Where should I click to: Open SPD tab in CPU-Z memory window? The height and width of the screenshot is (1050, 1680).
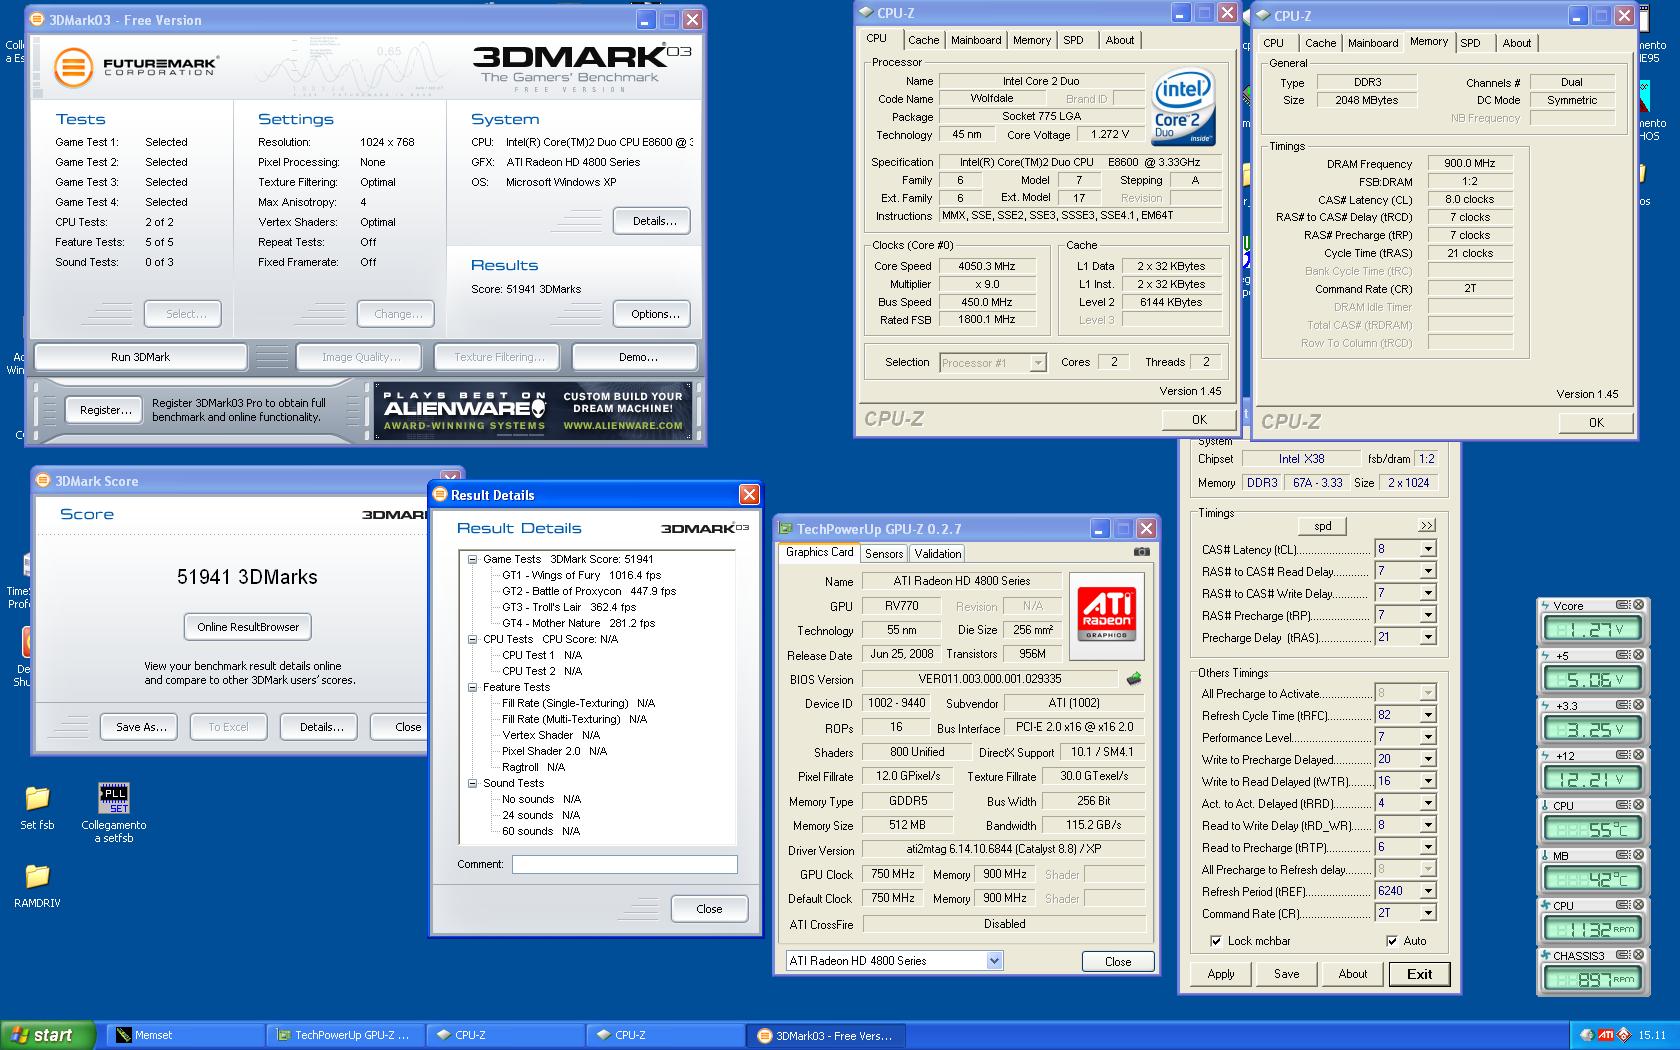click(1470, 43)
